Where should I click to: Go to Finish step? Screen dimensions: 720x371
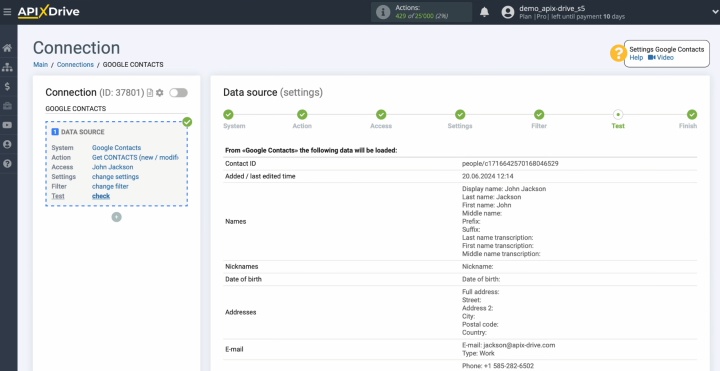(692, 115)
